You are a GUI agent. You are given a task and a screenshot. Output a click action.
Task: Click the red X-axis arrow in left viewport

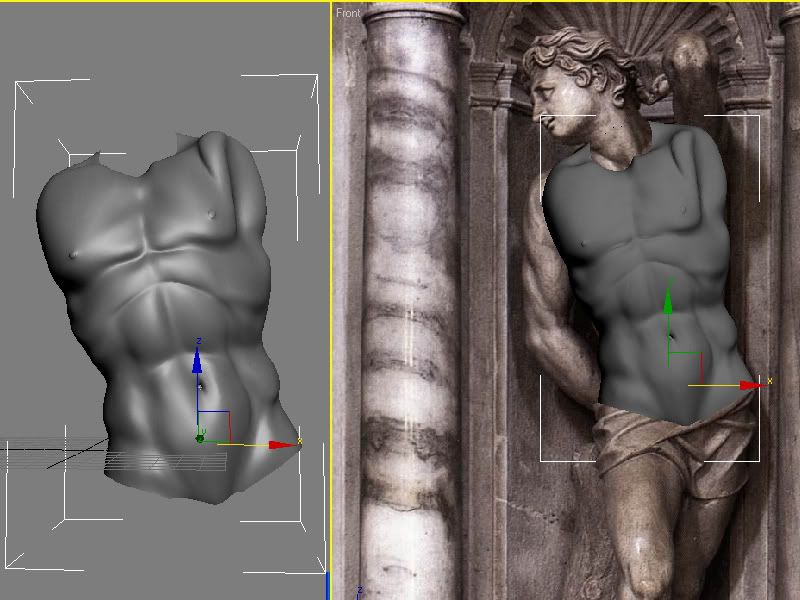[x=283, y=445]
